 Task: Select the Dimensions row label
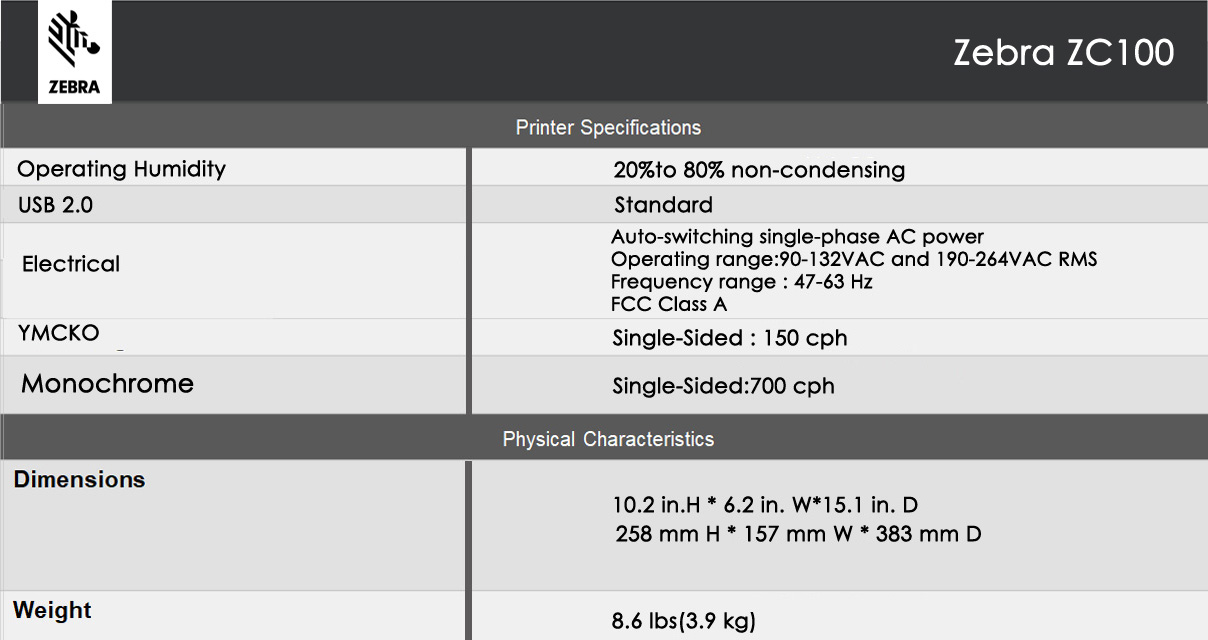[80, 480]
